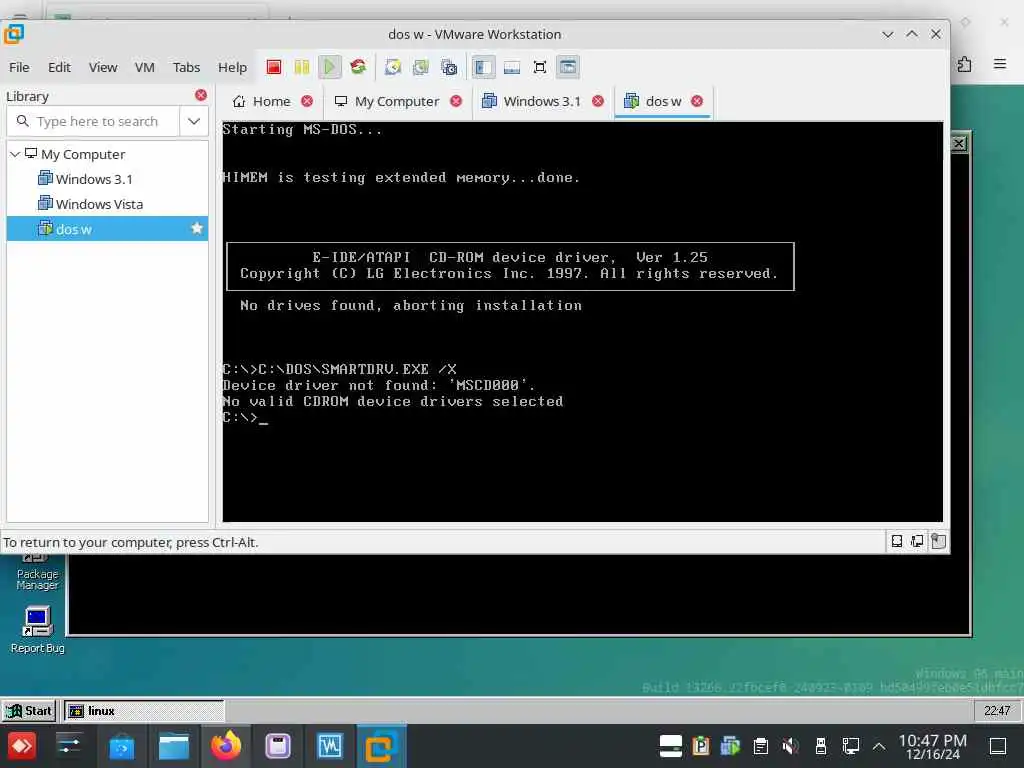Open the Edit menu
Viewport: 1024px width, 768px height.
(x=59, y=67)
